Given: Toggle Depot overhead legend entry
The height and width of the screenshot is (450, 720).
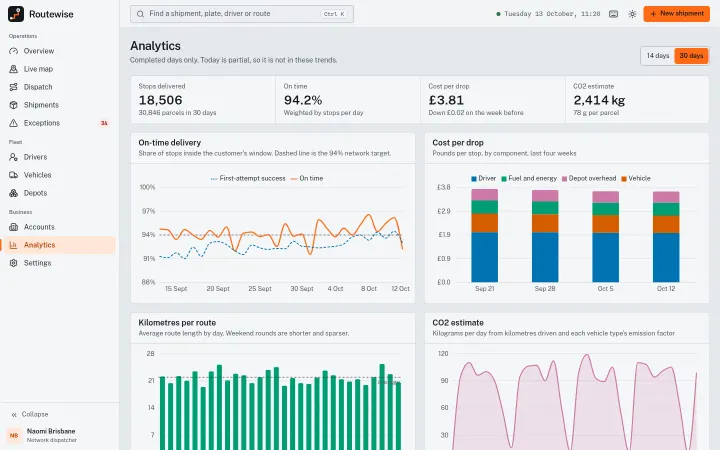Looking at the screenshot, I should [x=589, y=178].
